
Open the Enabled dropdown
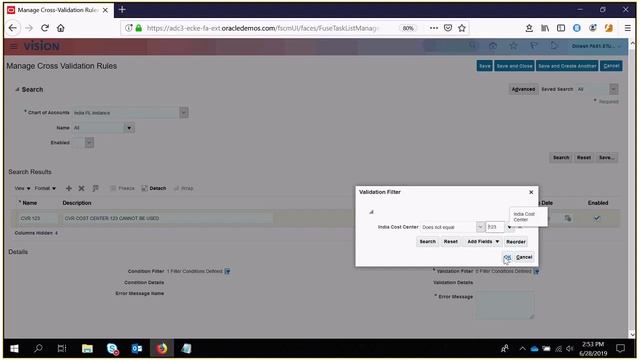(89, 142)
